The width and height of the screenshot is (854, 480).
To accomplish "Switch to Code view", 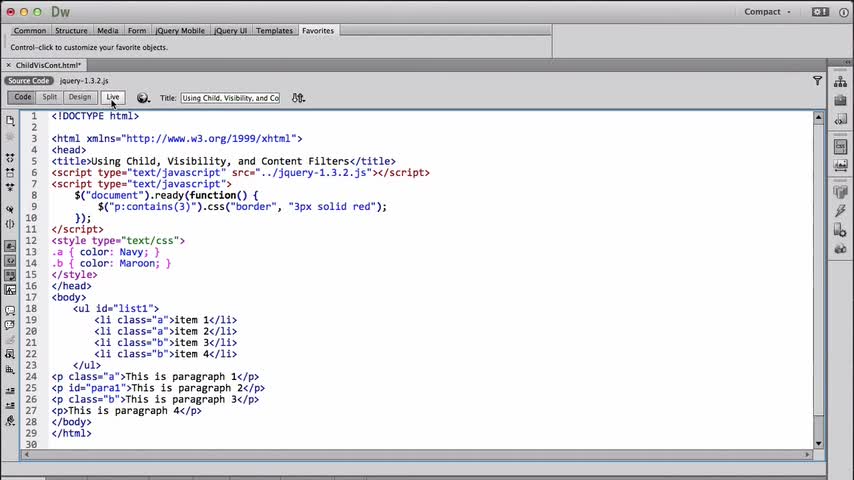I will pyautogui.click(x=22, y=97).
